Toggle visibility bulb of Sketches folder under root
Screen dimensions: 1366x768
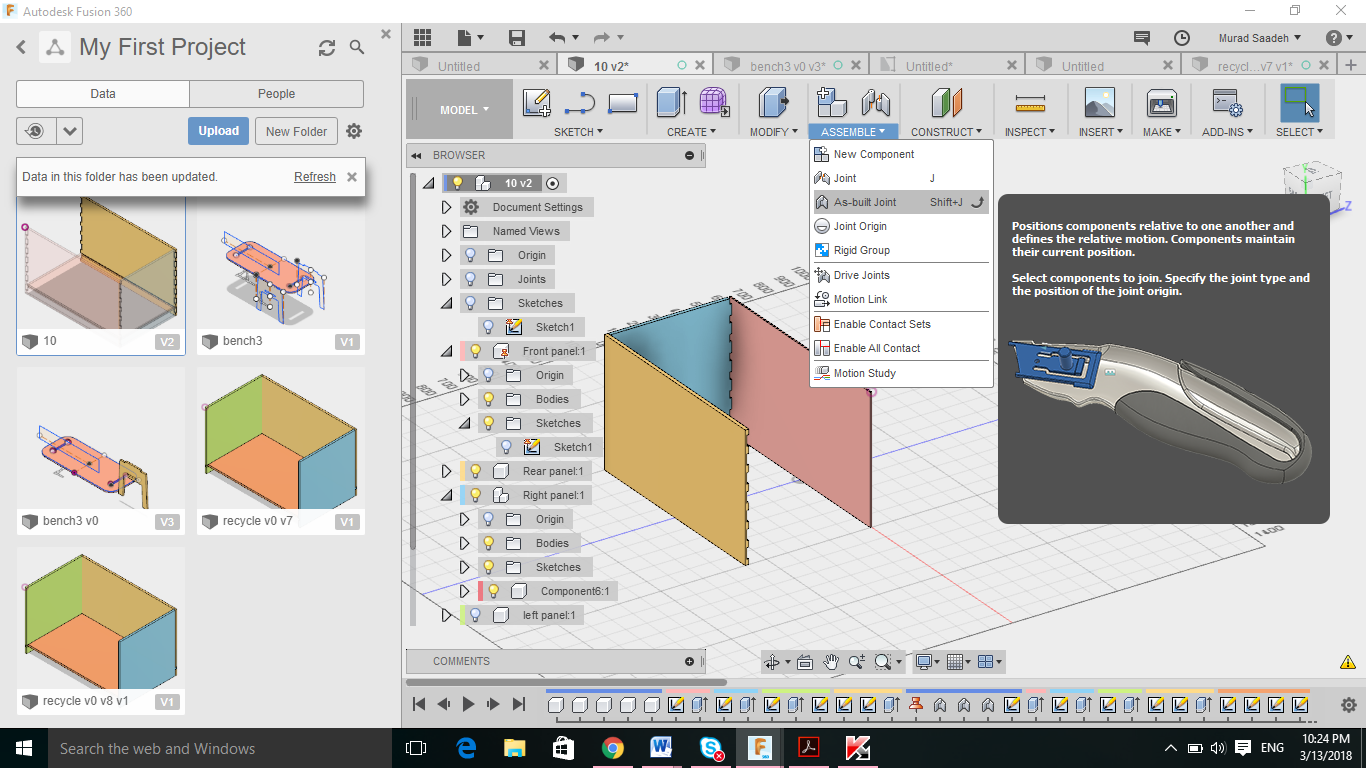click(470, 303)
